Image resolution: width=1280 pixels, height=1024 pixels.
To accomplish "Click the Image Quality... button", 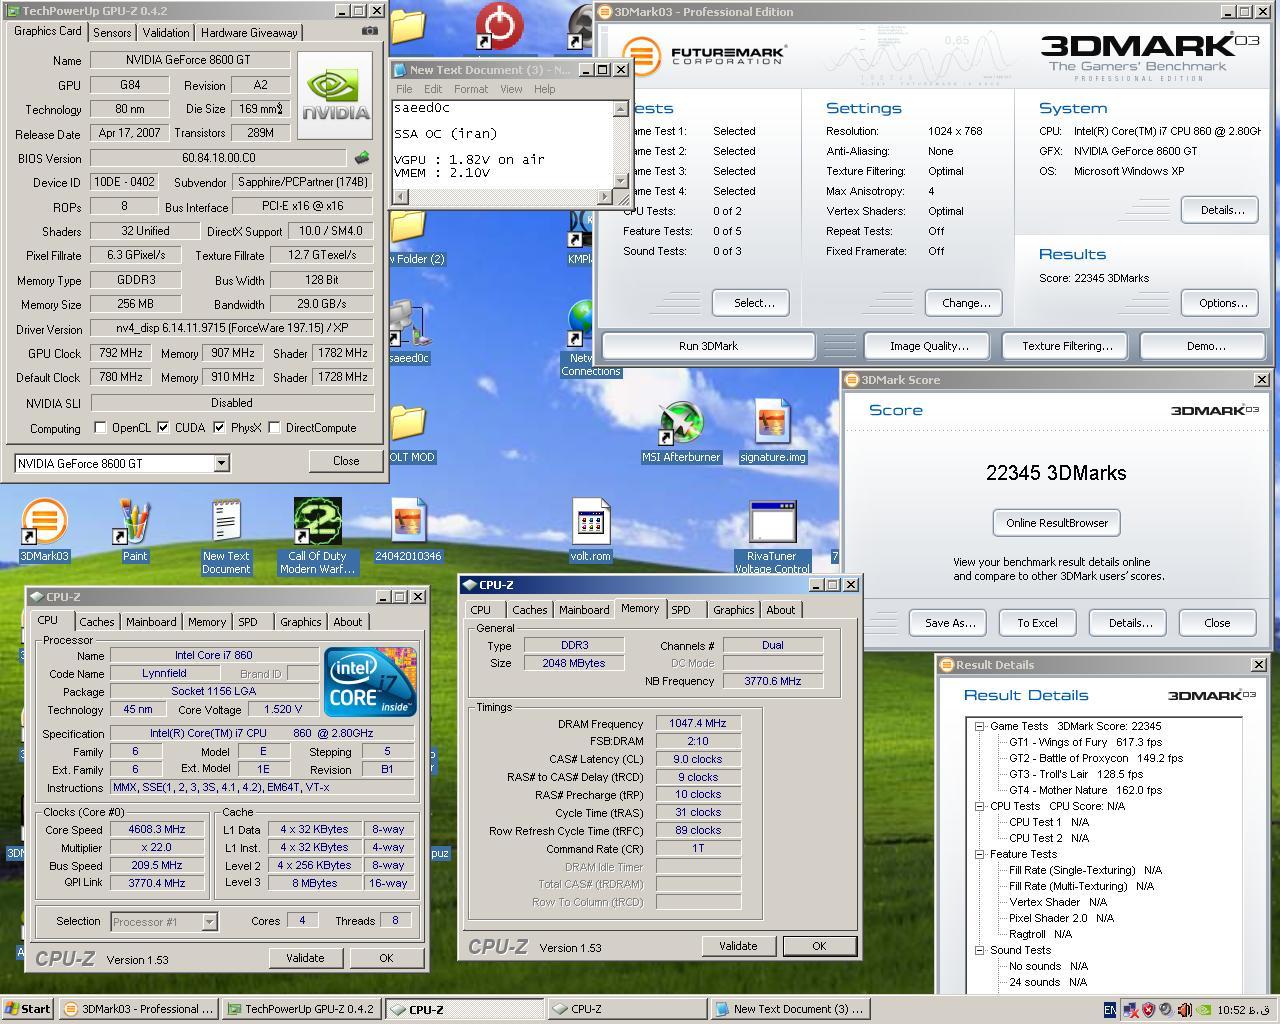I will point(929,346).
